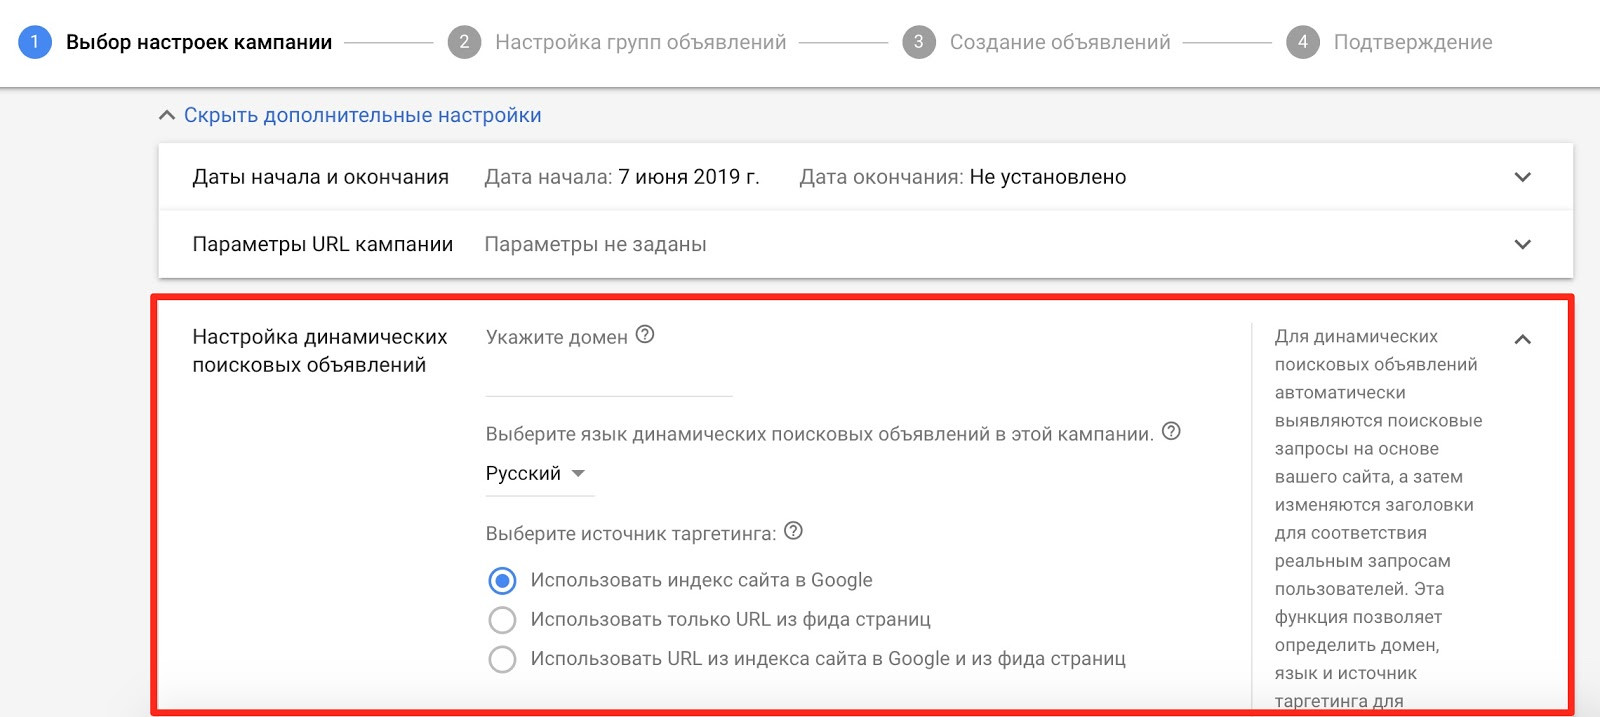The width and height of the screenshot is (1600, 717).
Task: Expand Параметры URL кампании section chevron
Action: point(1522,244)
